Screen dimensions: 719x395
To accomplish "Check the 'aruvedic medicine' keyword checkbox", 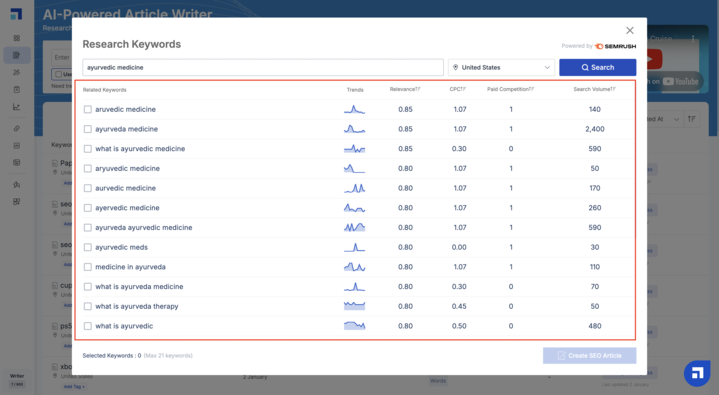I will [88, 109].
